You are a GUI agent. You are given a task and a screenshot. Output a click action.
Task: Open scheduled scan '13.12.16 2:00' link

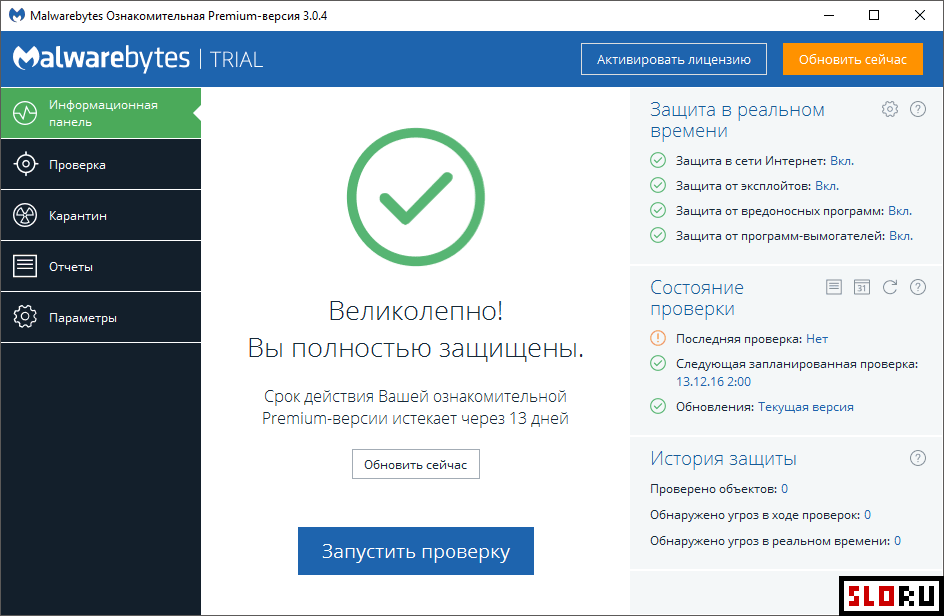pos(713,381)
